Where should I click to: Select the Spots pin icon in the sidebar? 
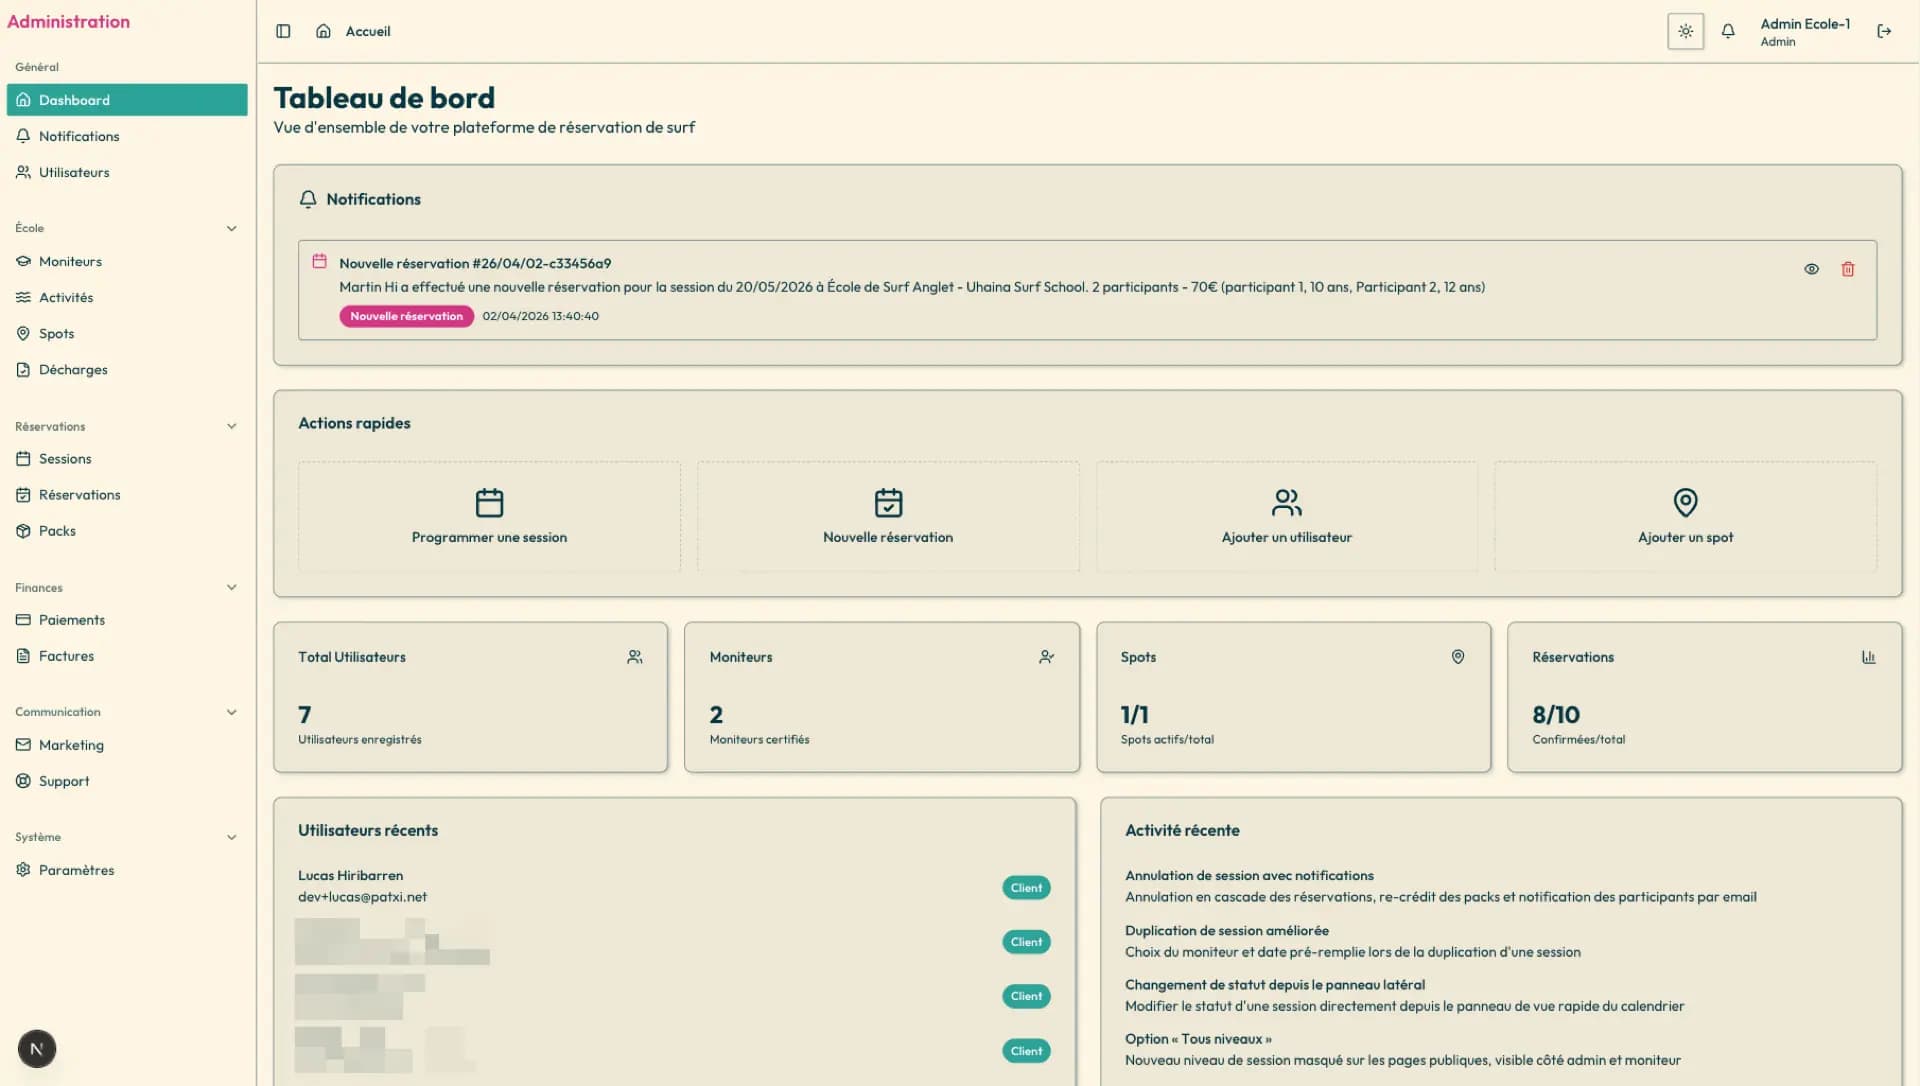click(x=25, y=333)
